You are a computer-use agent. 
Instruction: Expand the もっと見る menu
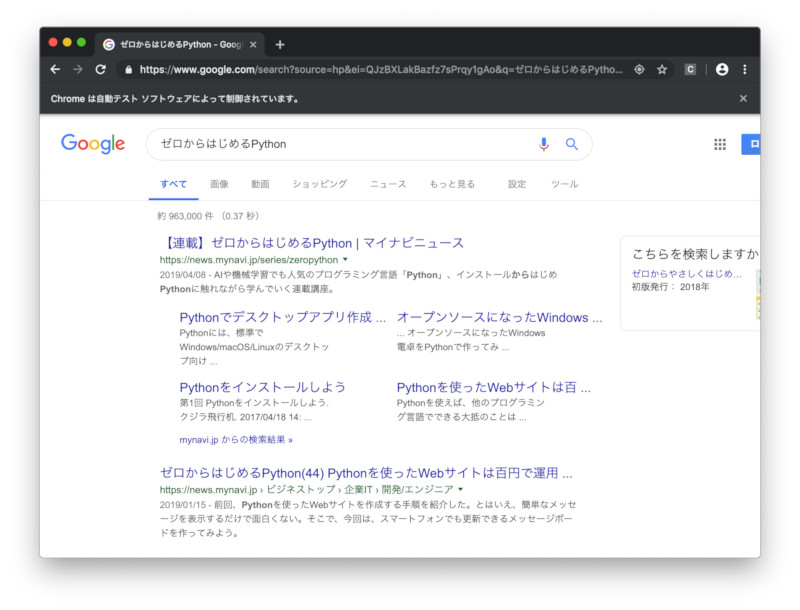pyautogui.click(x=452, y=184)
